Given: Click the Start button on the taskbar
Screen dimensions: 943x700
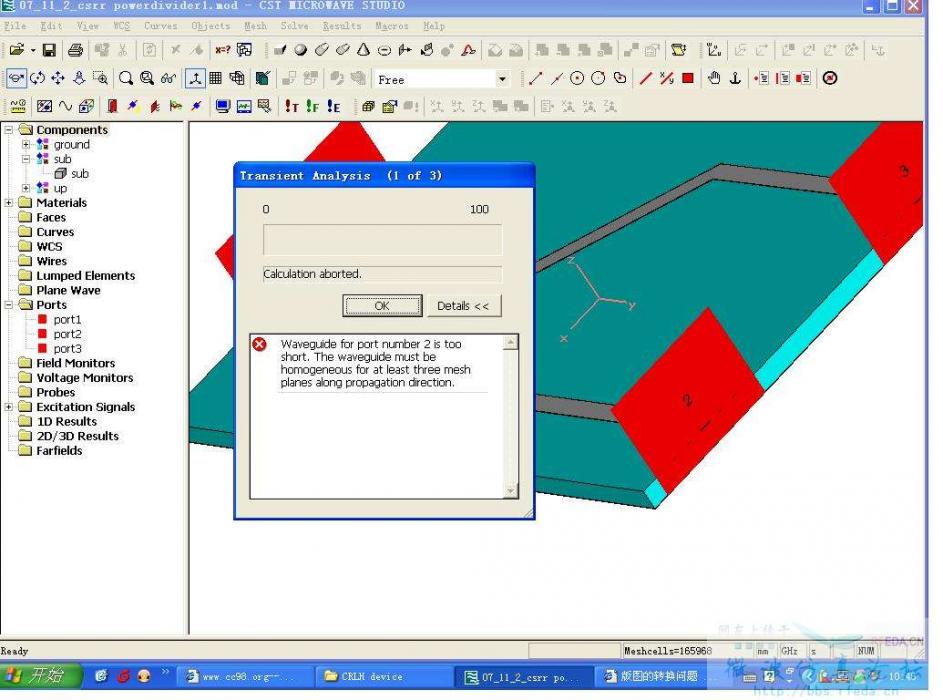Looking at the screenshot, I should [41, 675].
